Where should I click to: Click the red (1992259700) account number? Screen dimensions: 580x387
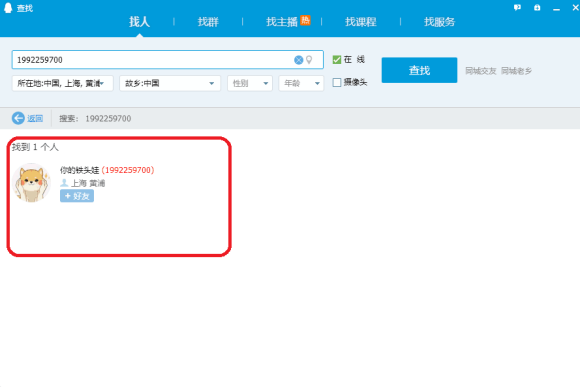pyautogui.click(x=128, y=170)
